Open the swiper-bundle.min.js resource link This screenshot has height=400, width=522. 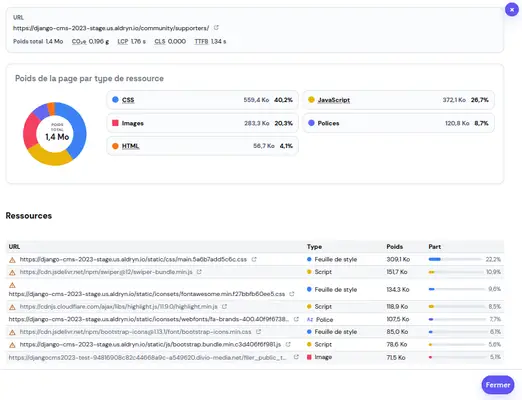(106, 272)
